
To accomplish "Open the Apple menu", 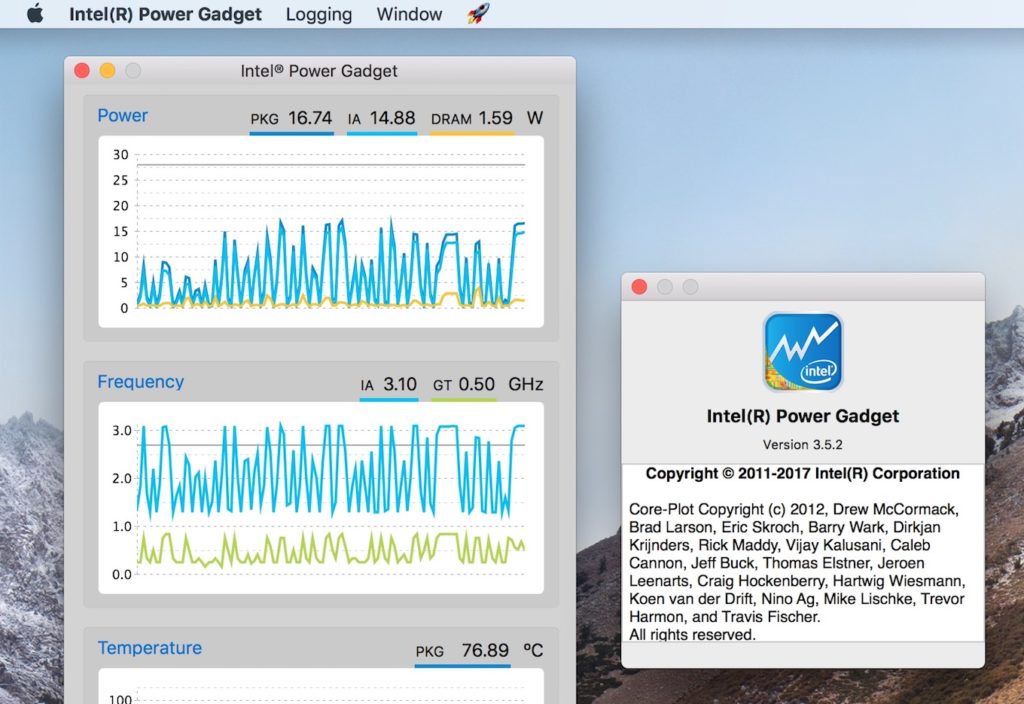I will (x=35, y=14).
